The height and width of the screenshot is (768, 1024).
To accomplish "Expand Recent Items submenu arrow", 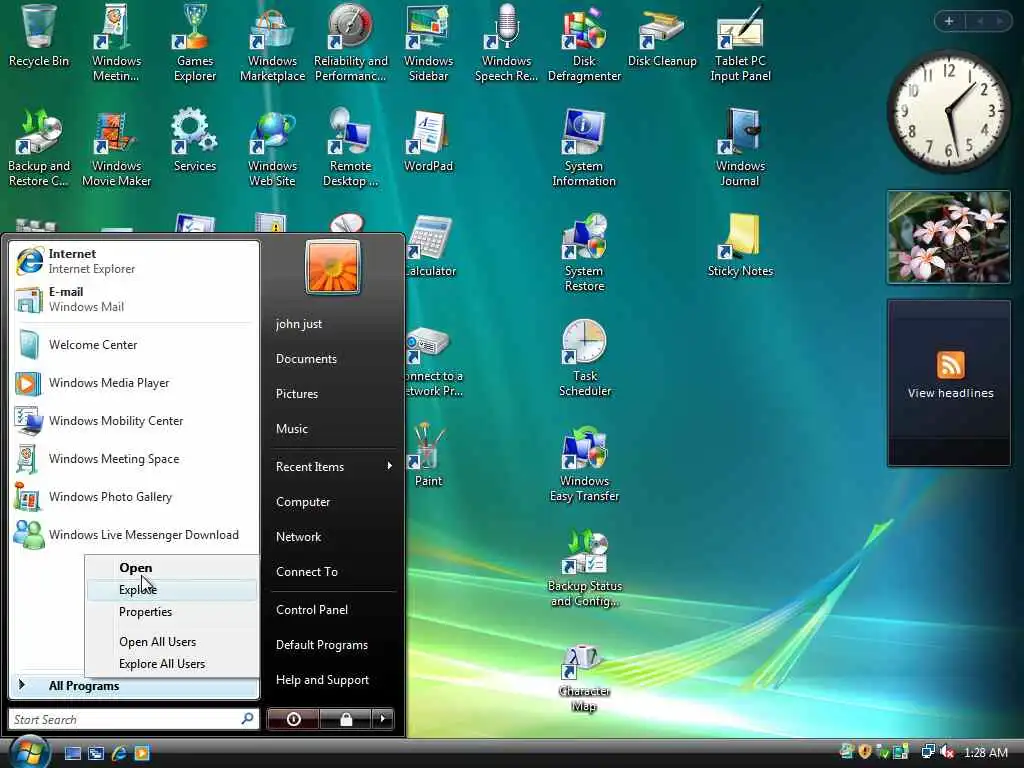I will pyautogui.click(x=389, y=466).
